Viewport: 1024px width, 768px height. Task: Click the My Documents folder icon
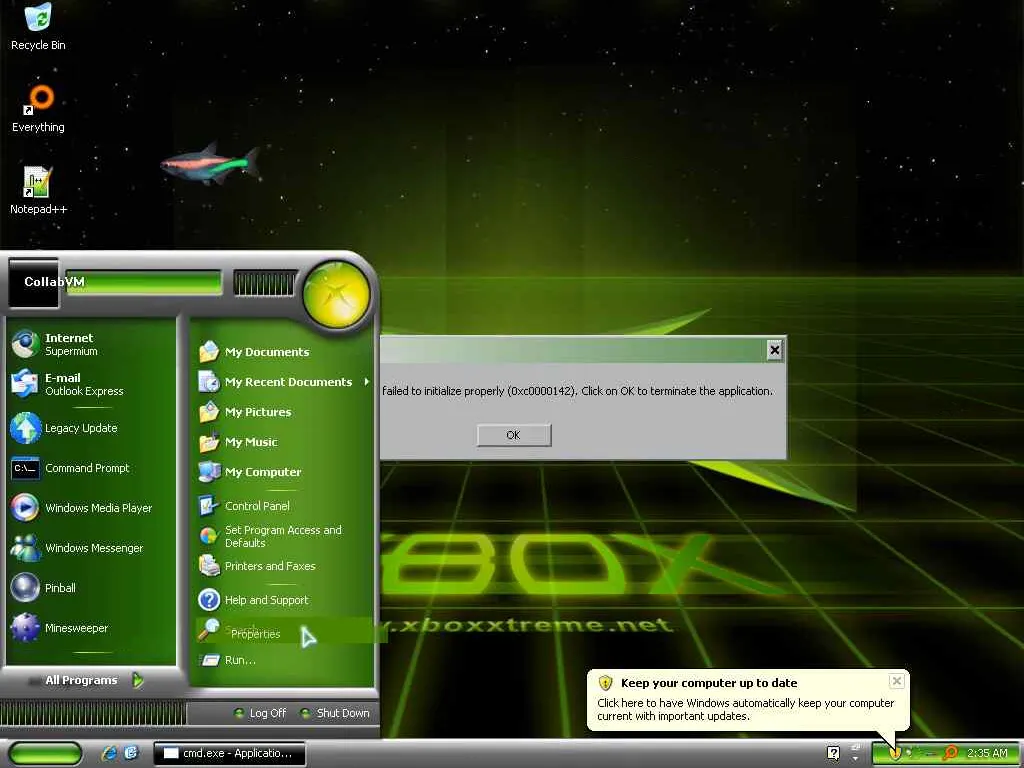[209, 351]
